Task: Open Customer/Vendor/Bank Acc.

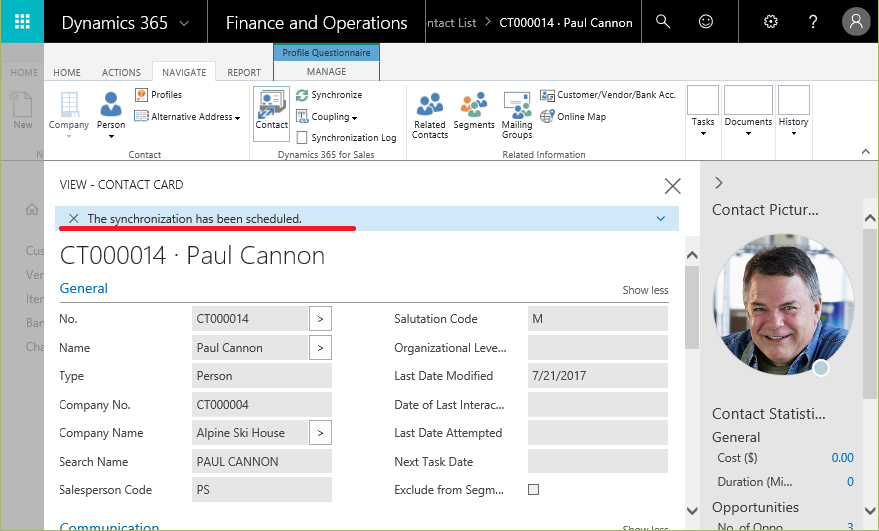Action: click(608, 95)
